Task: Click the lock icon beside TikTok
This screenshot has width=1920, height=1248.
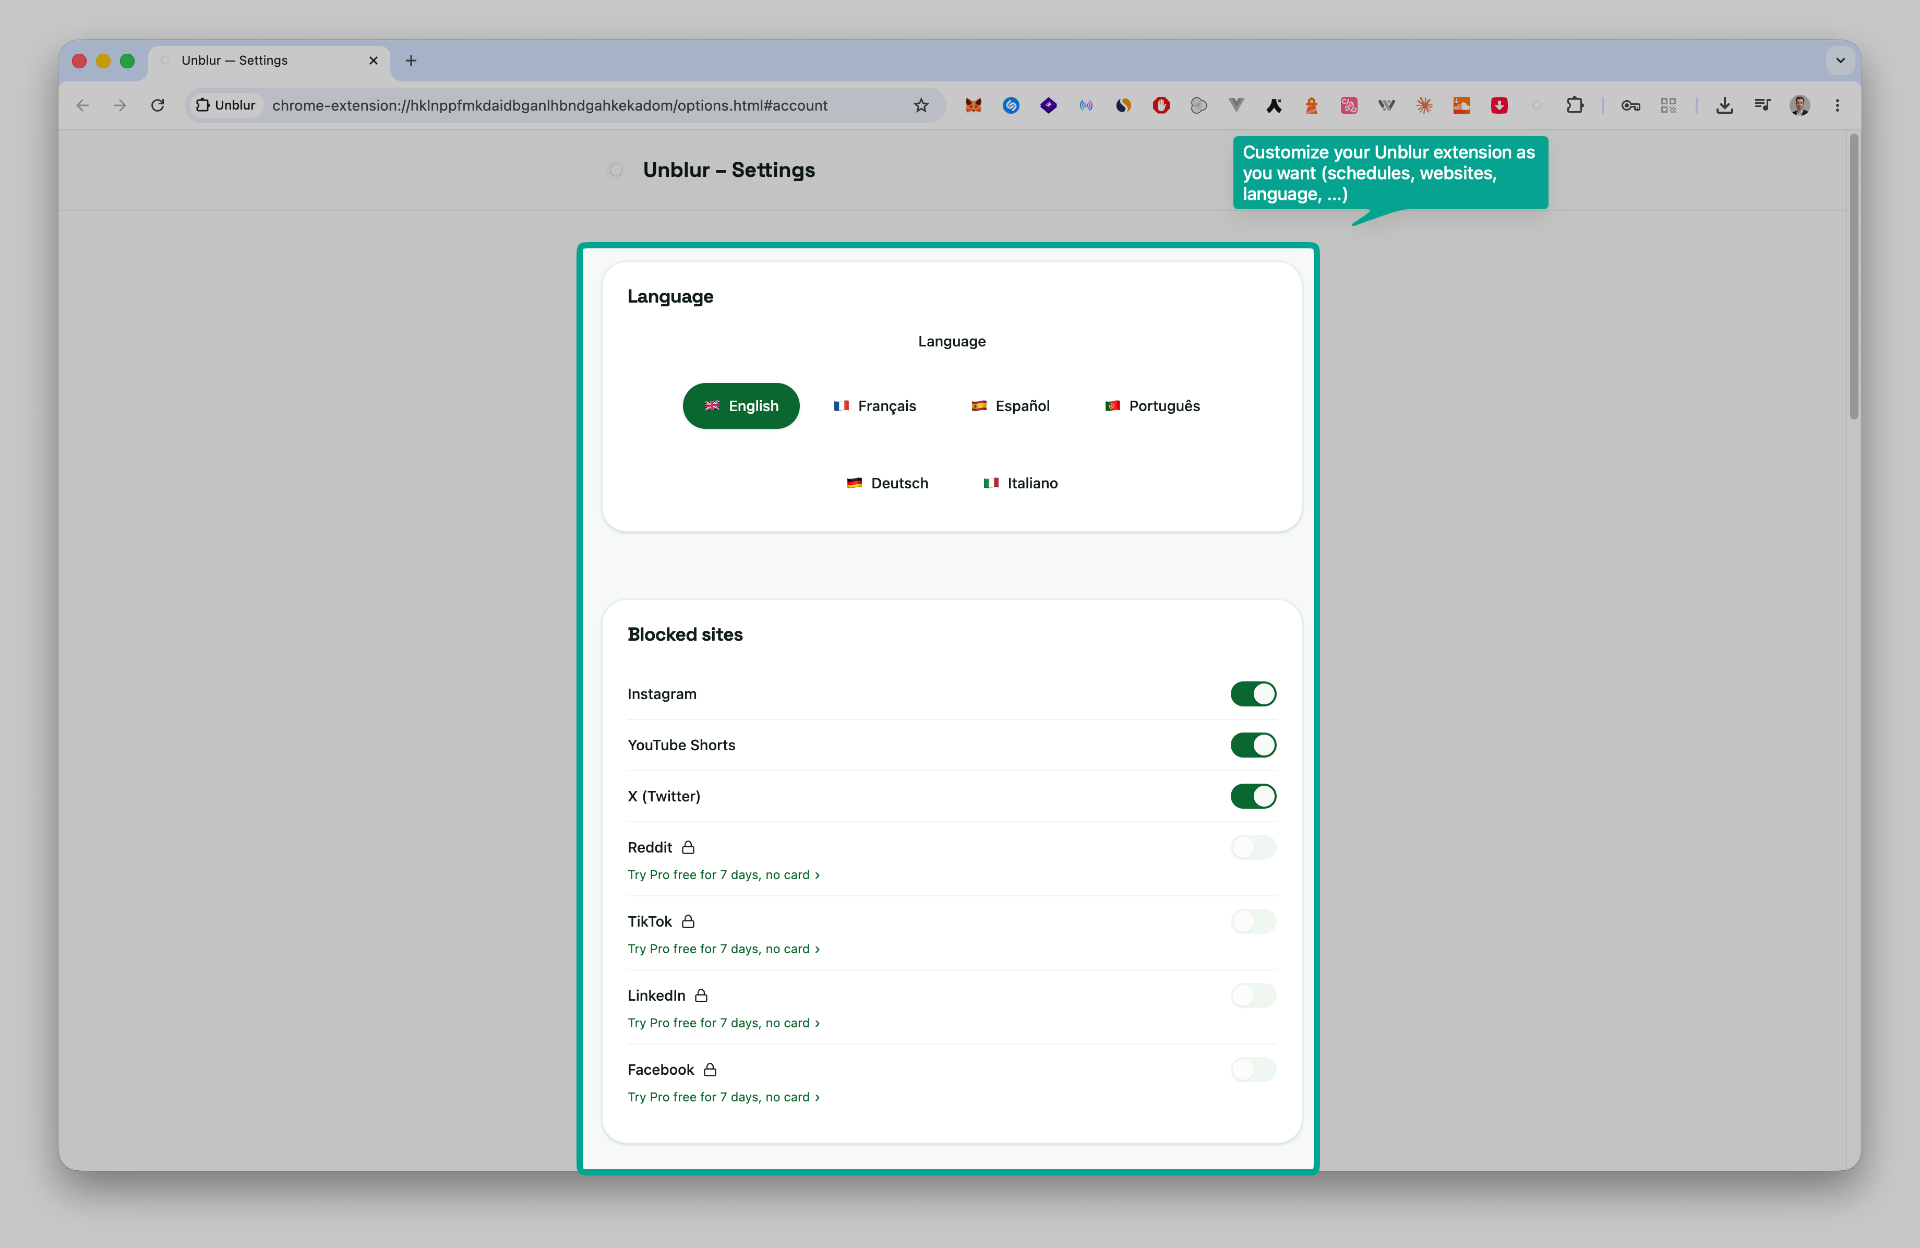Action: pyautogui.click(x=688, y=921)
